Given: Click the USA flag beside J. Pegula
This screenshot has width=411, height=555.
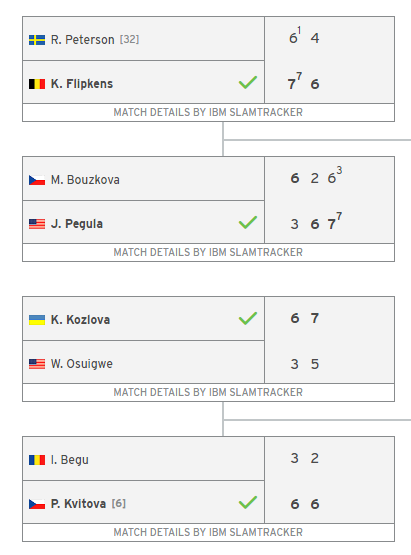Looking at the screenshot, I should [x=37, y=224].
